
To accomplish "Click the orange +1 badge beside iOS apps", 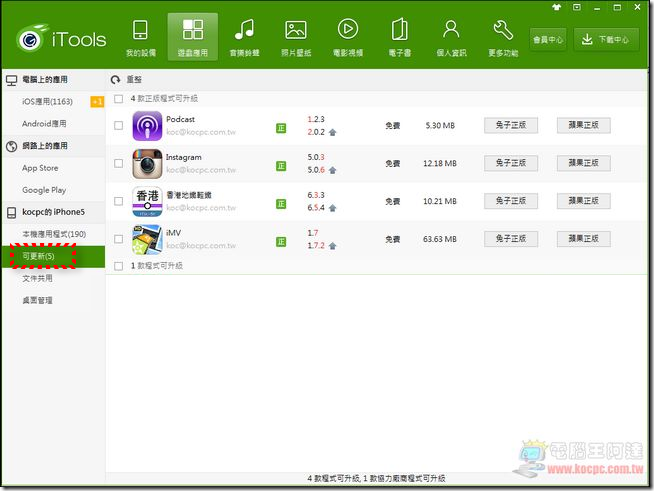I will [x=97, y=101].
